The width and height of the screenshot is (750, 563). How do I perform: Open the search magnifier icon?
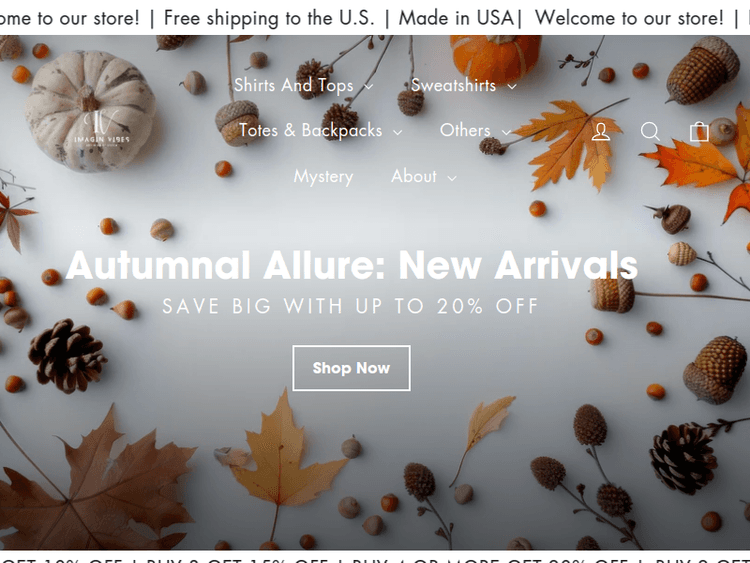click(650, 131)
